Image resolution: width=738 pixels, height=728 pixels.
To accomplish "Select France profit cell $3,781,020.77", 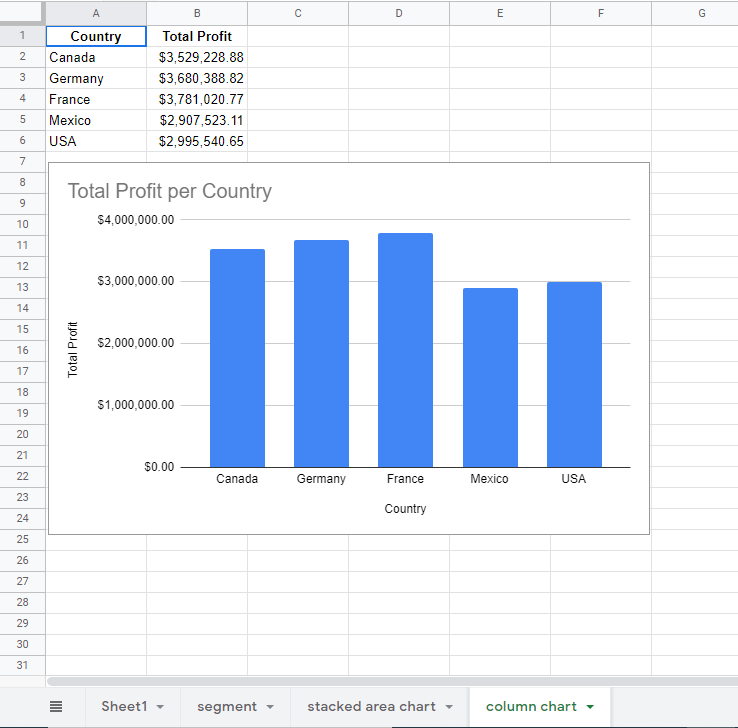I will coord(197,99).
